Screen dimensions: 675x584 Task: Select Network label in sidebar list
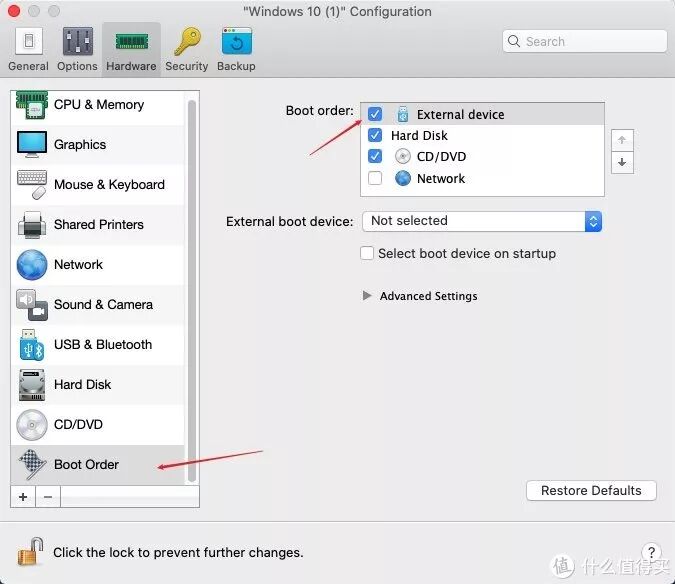pos(78,265)
